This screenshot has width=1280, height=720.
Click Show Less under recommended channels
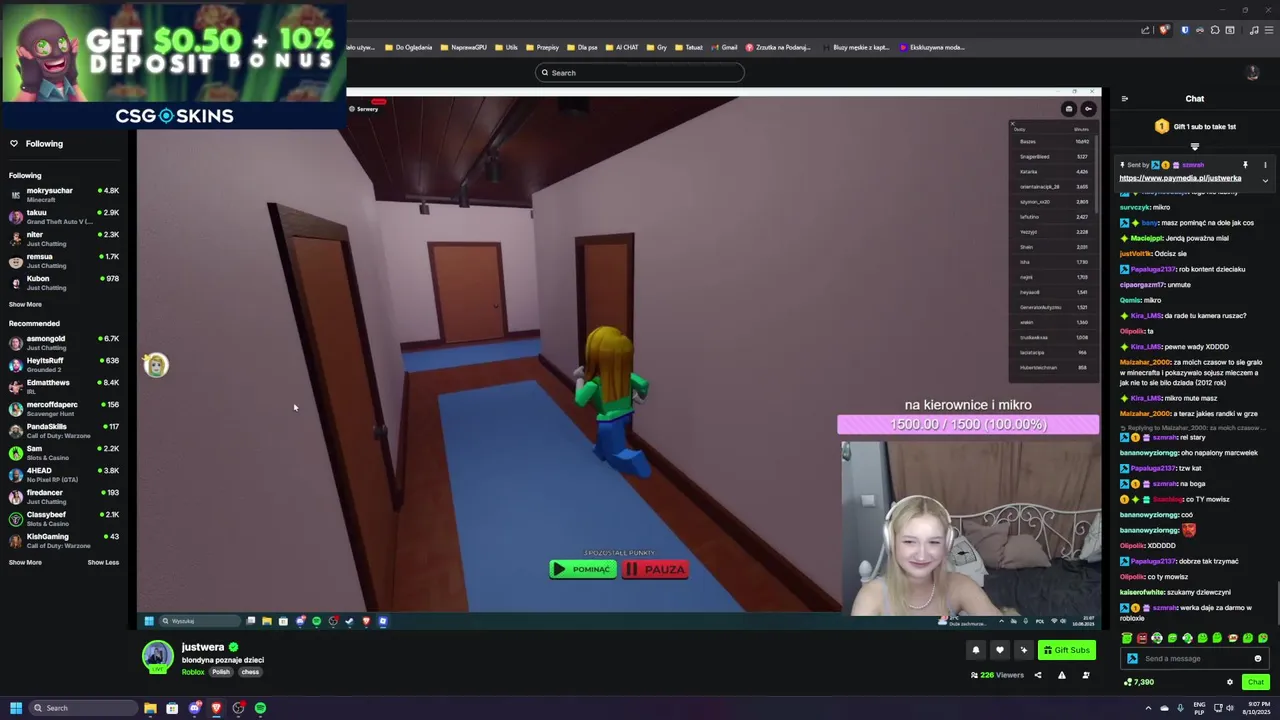[103, 562]
